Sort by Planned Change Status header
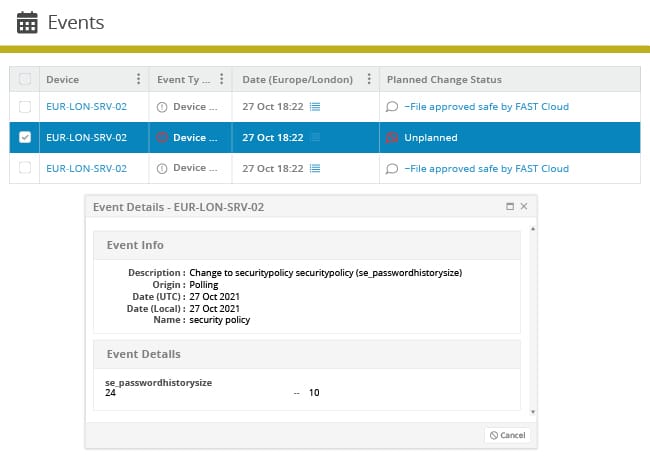Viewport: 650px width, 457px height. (444, 80)
